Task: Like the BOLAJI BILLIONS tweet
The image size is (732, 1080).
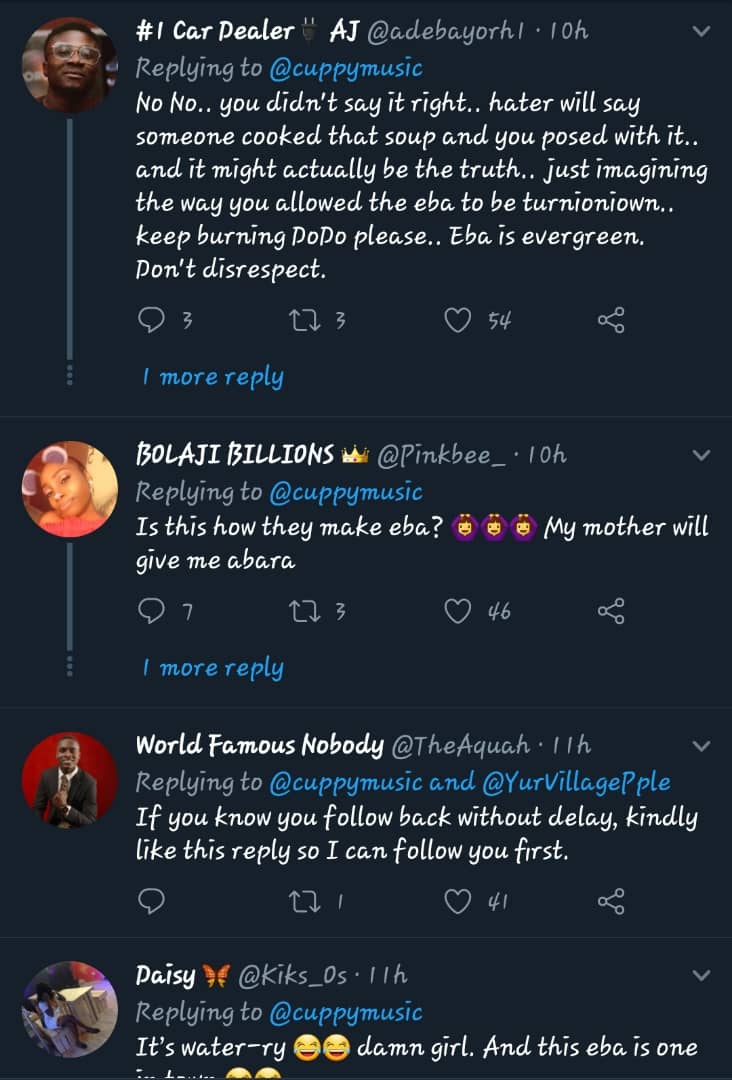Action: pyautogui.click(x=458, y=611)
